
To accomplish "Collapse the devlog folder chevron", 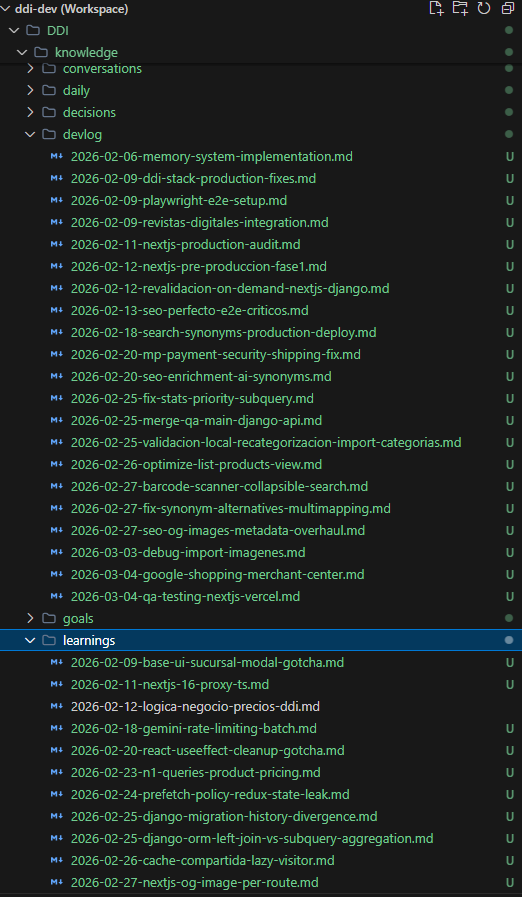I will pos(30,134).
